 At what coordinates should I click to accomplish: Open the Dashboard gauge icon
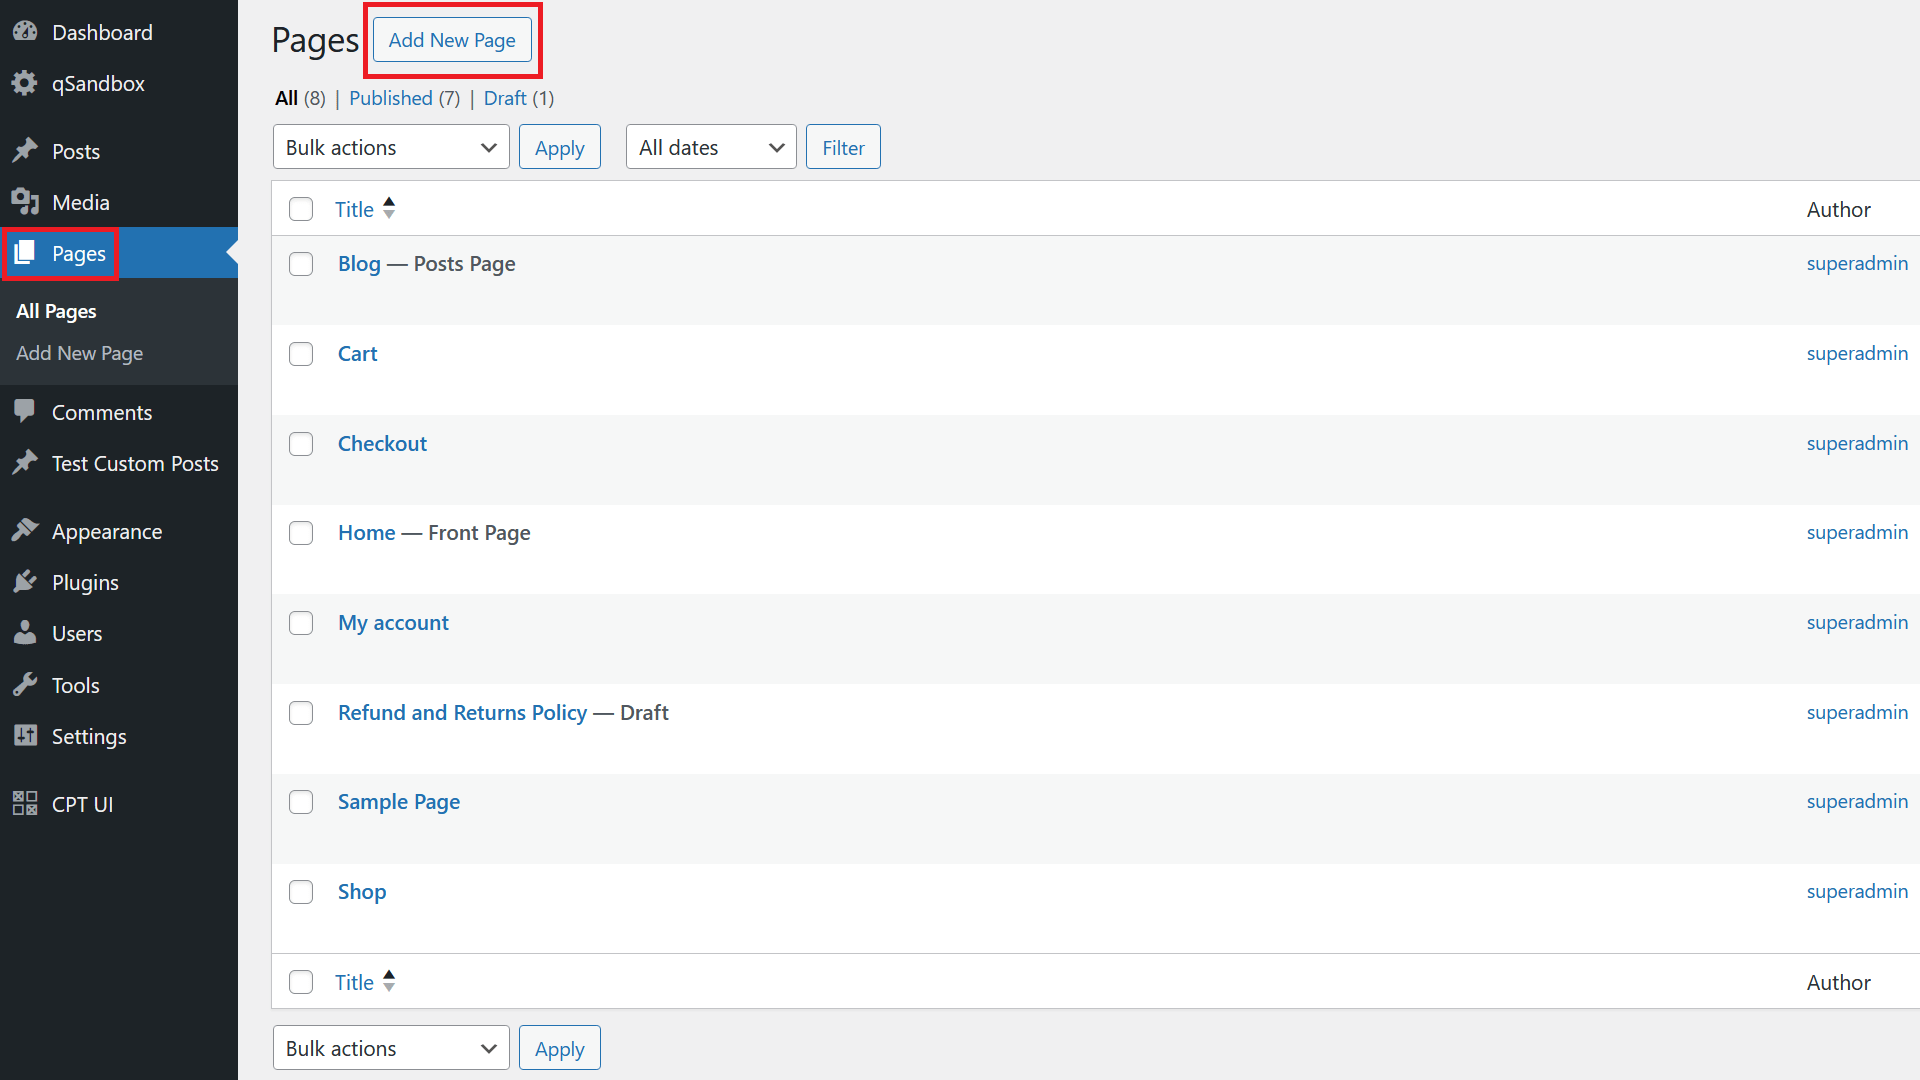coord(25,32)
